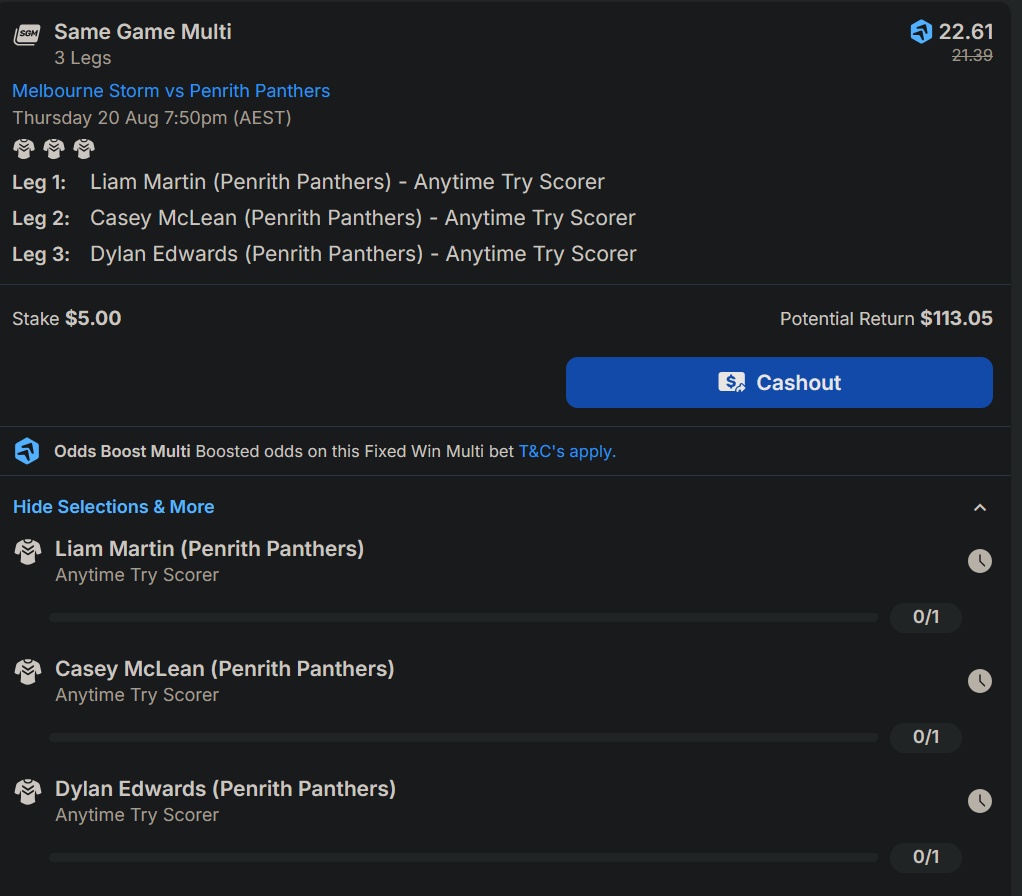Click Liam Martin try scorer progress bar
Image resolution: width=1022 pixels, height=896 pixels.
pos(463,617)
